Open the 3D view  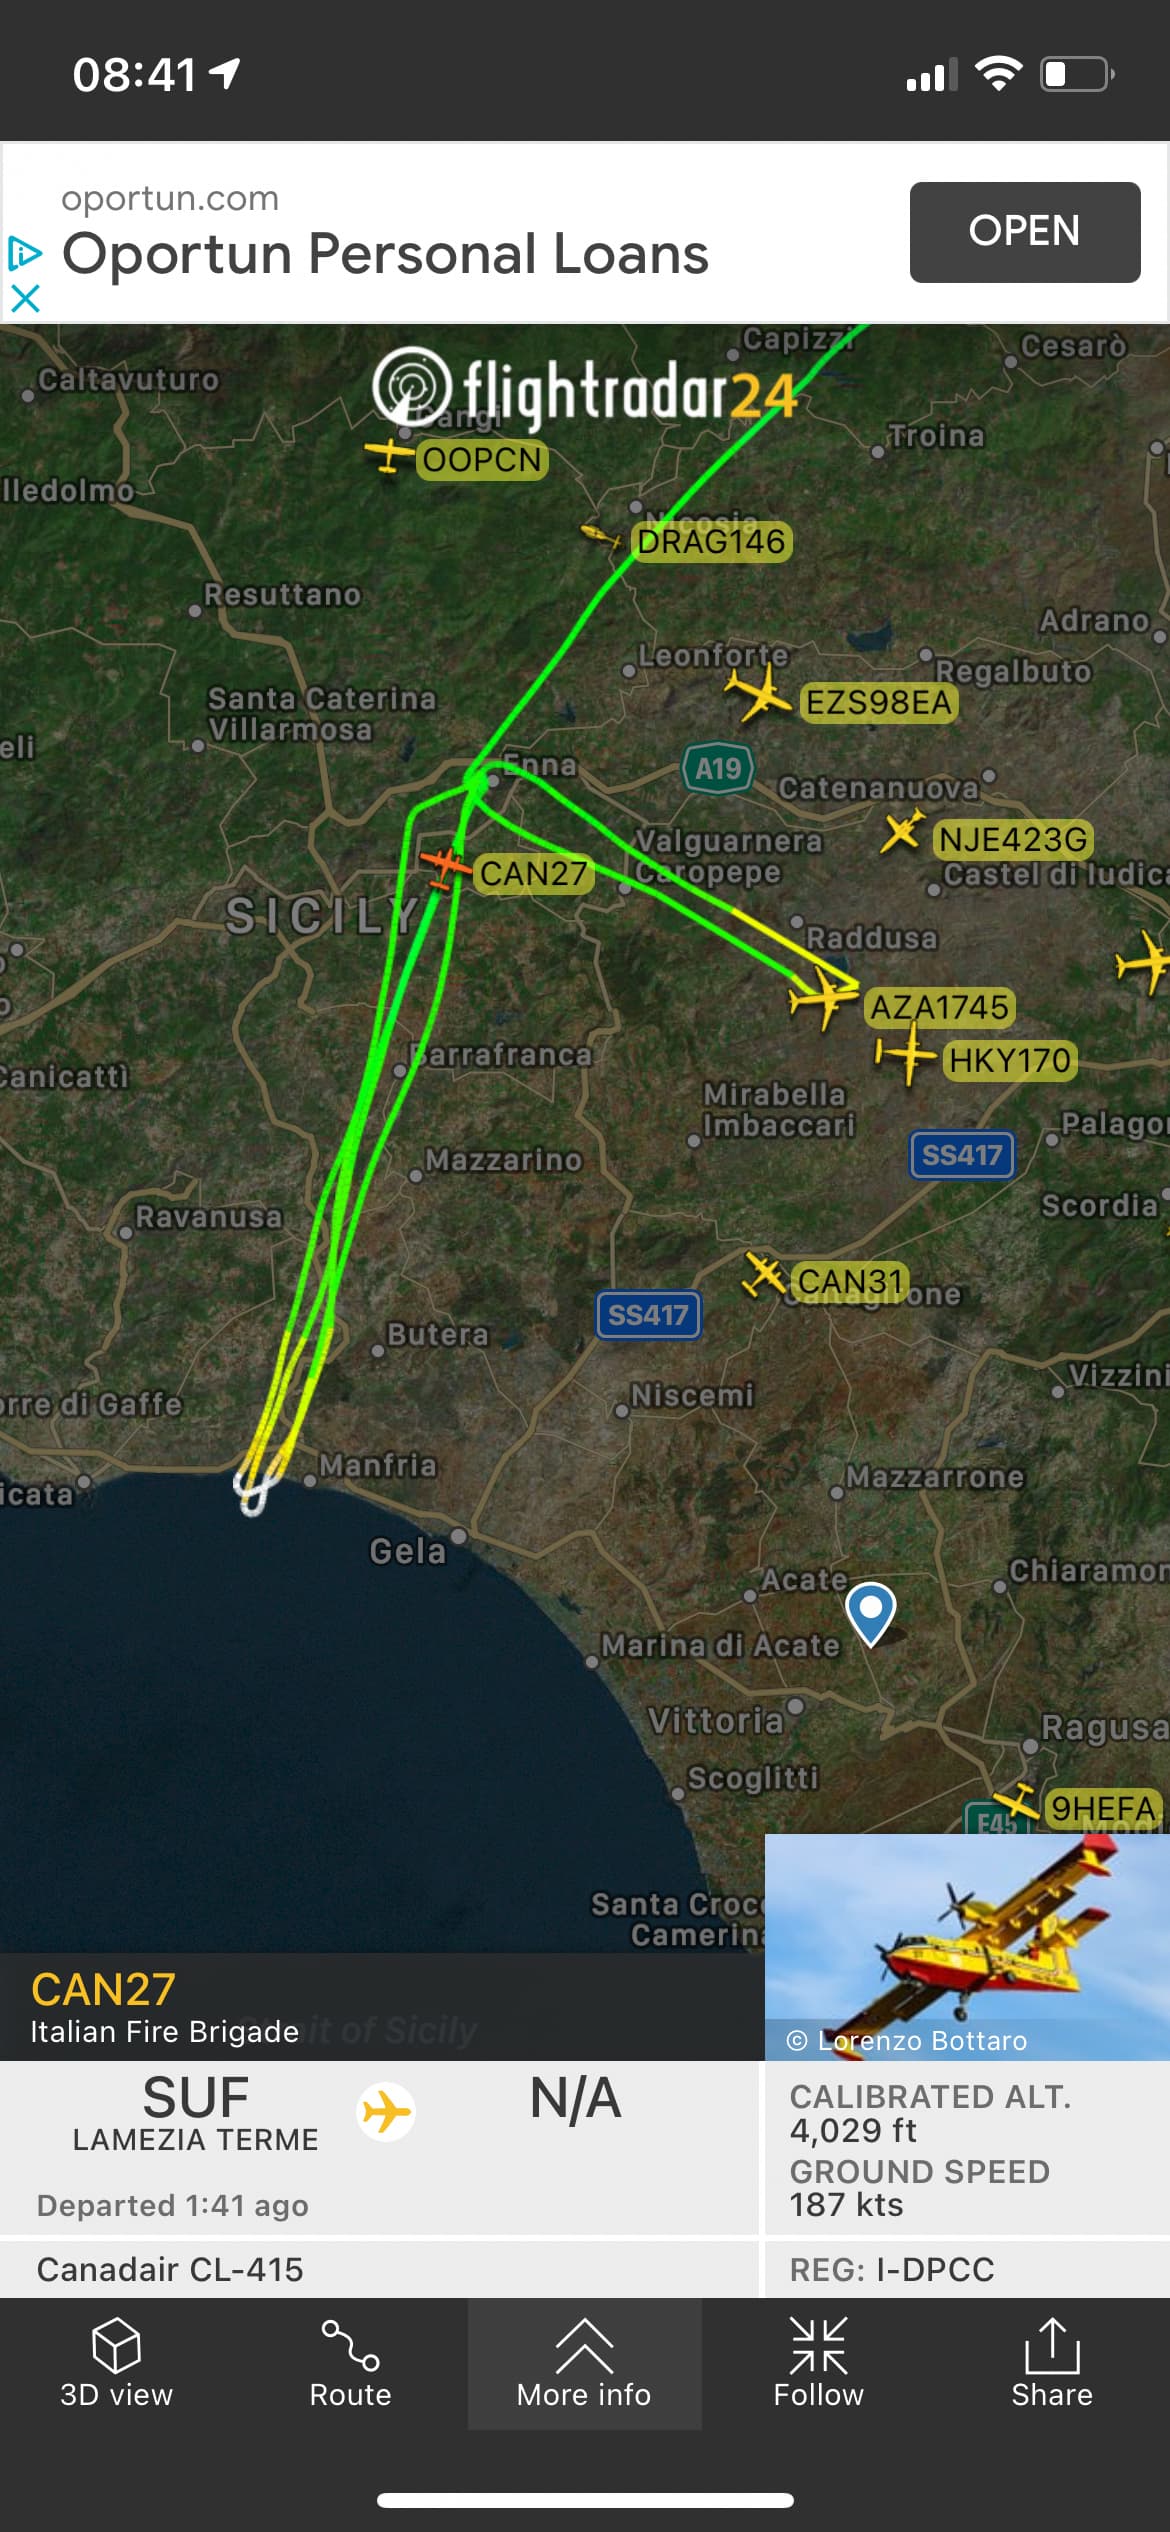116,2363
